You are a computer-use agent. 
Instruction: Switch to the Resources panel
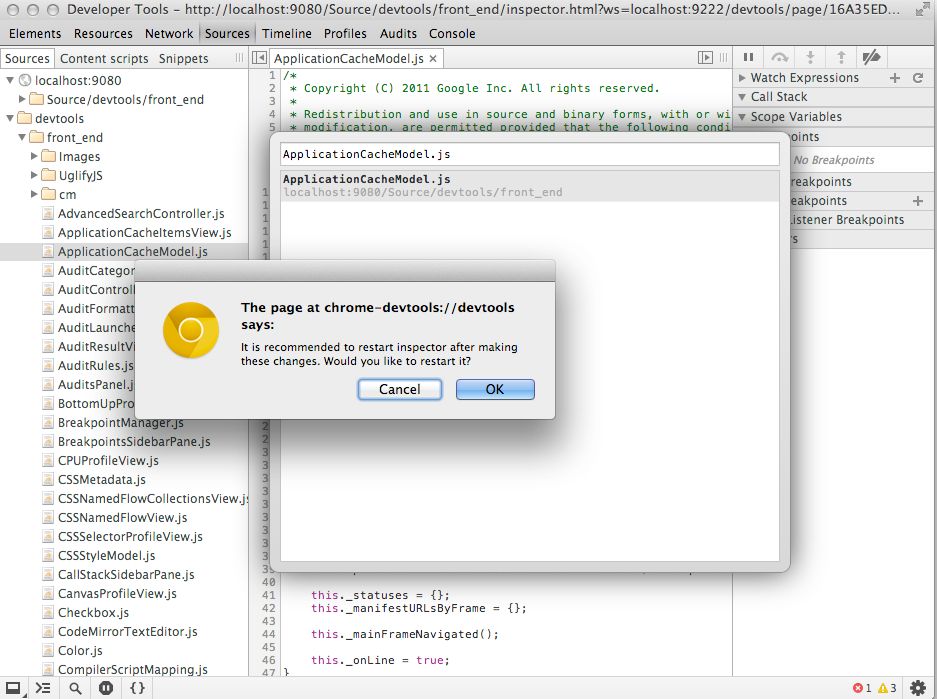[x=103, y=33]
